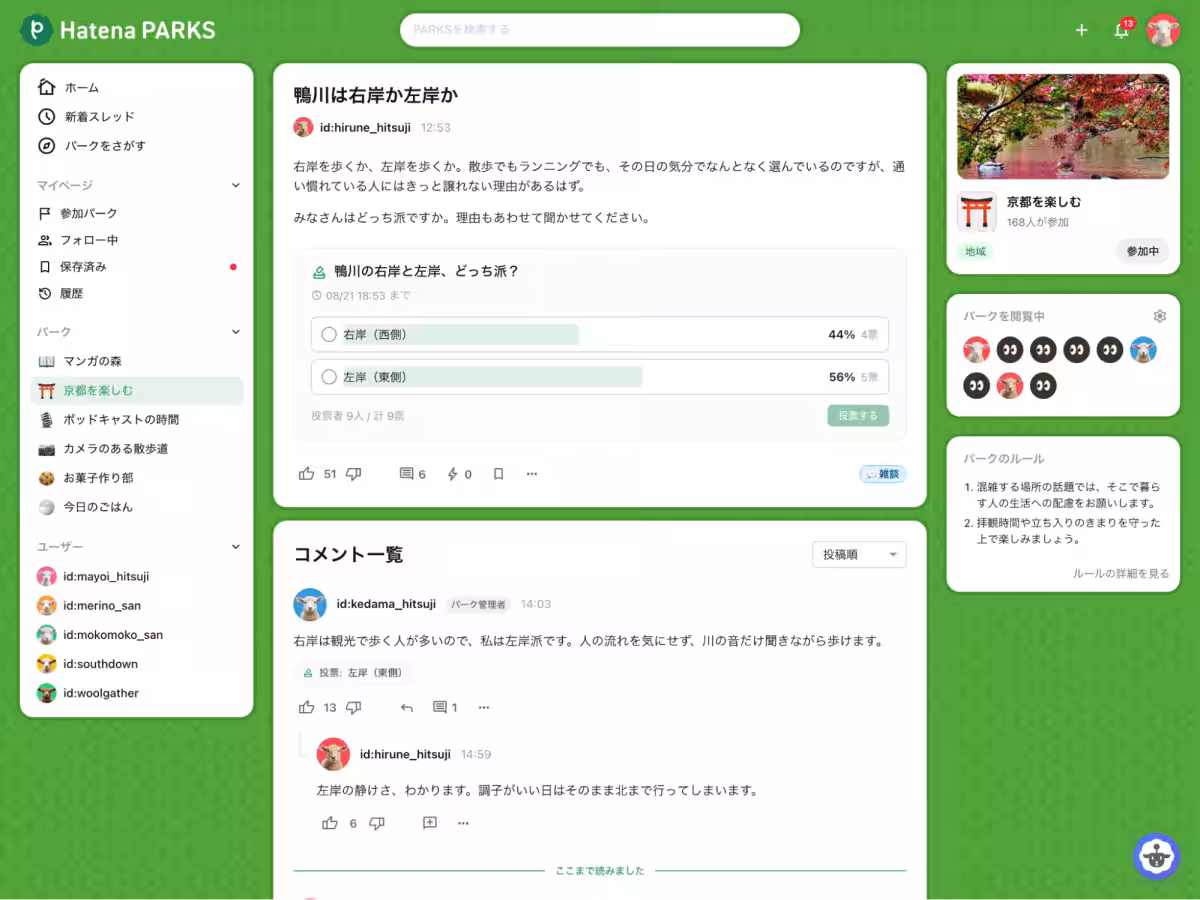Open the robot assistant button
This screenshot has width=1200, height=900.
pos(1157,856)
